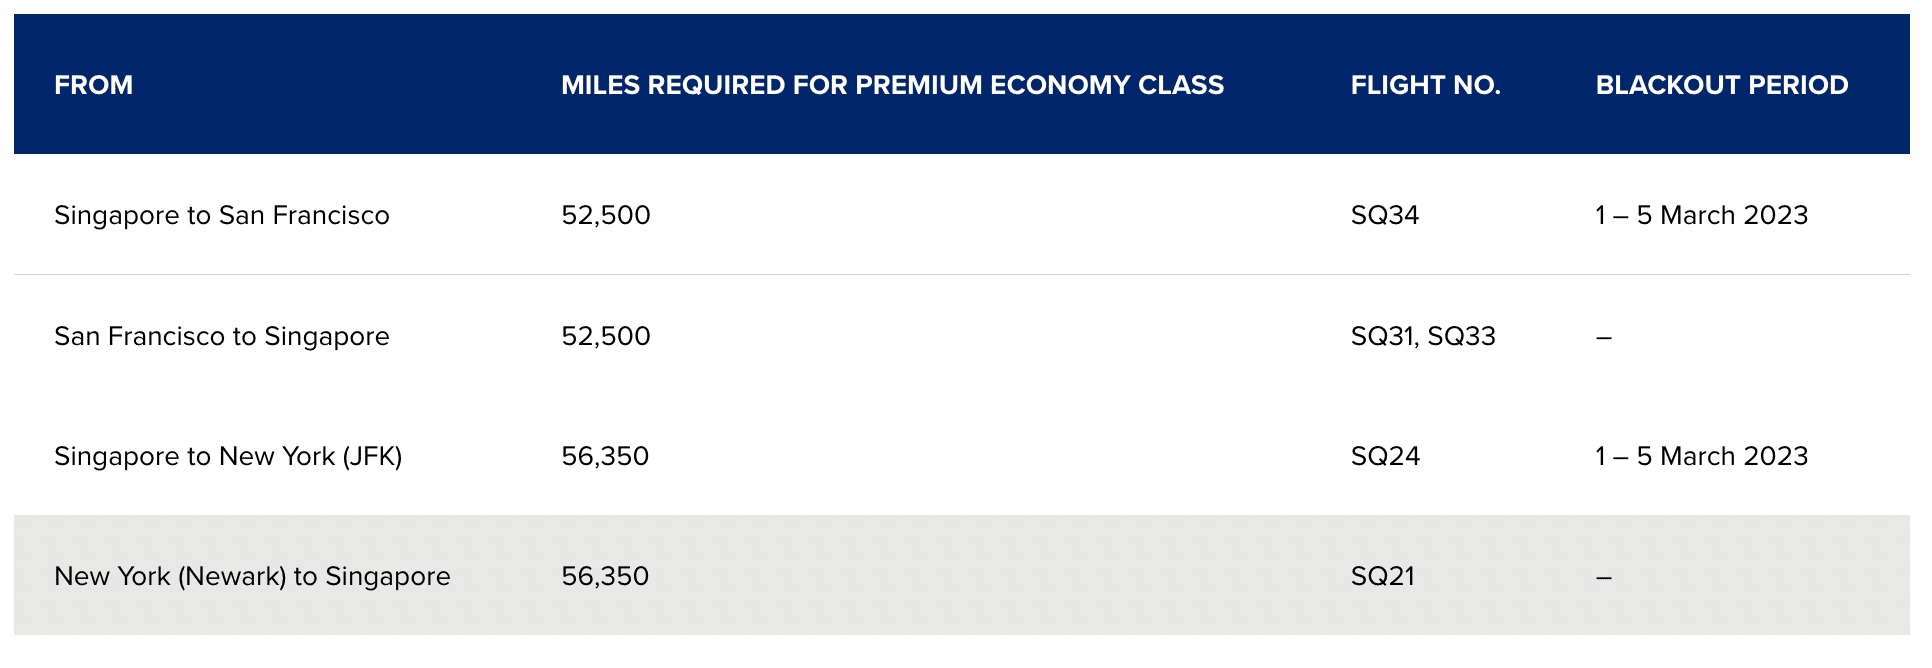The image size is (1932, 668).
Task: Click the BLACKOUT PERIOD column header
Action: (1721, 85)
